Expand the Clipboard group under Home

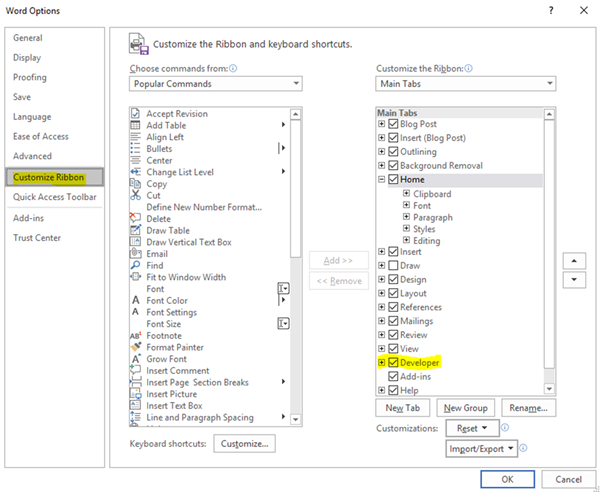click(407, 194)
